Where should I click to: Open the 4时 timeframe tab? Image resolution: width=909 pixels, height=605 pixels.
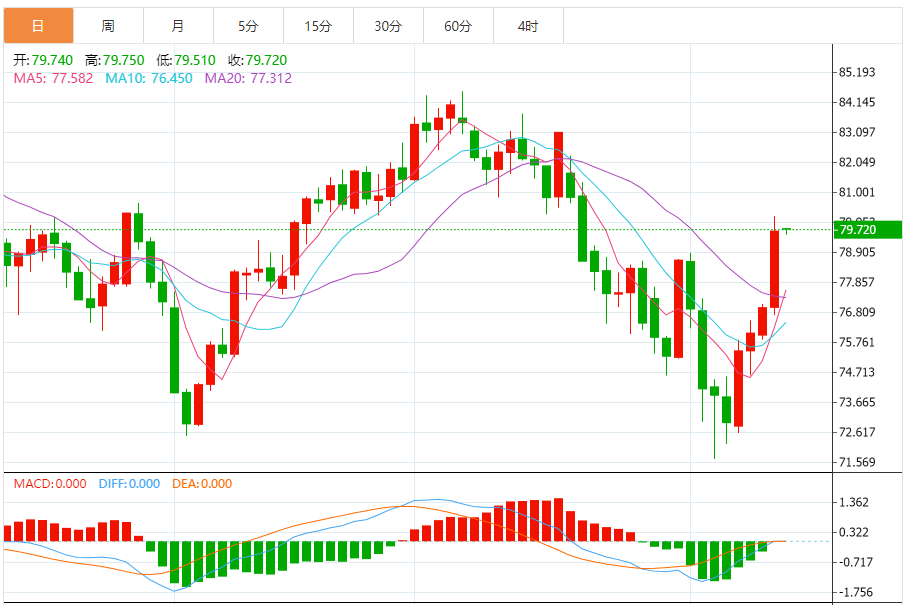(528, 25)
